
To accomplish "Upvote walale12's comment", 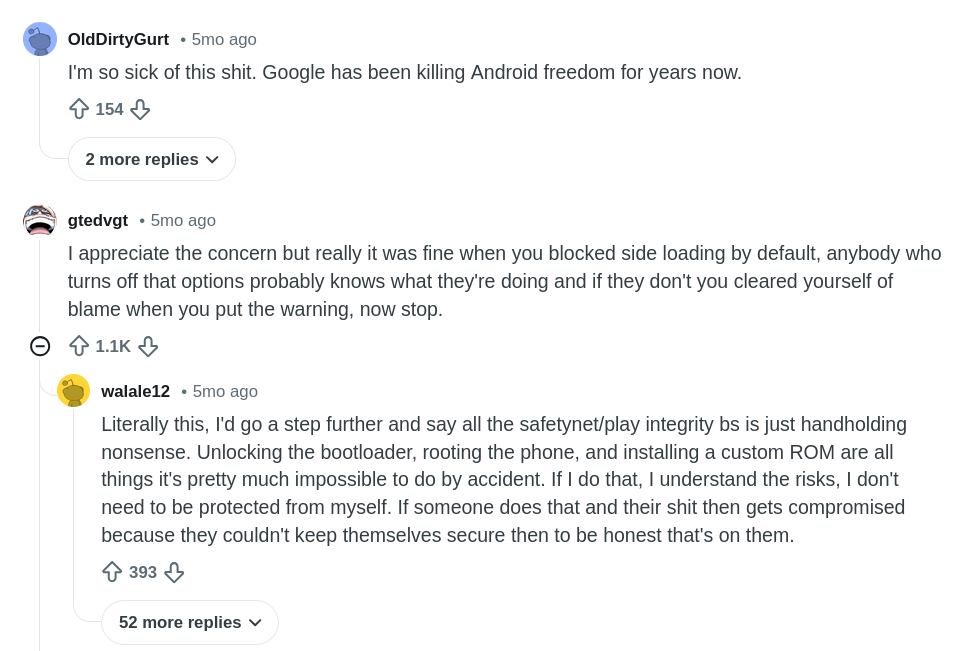I will coord(112,572).
